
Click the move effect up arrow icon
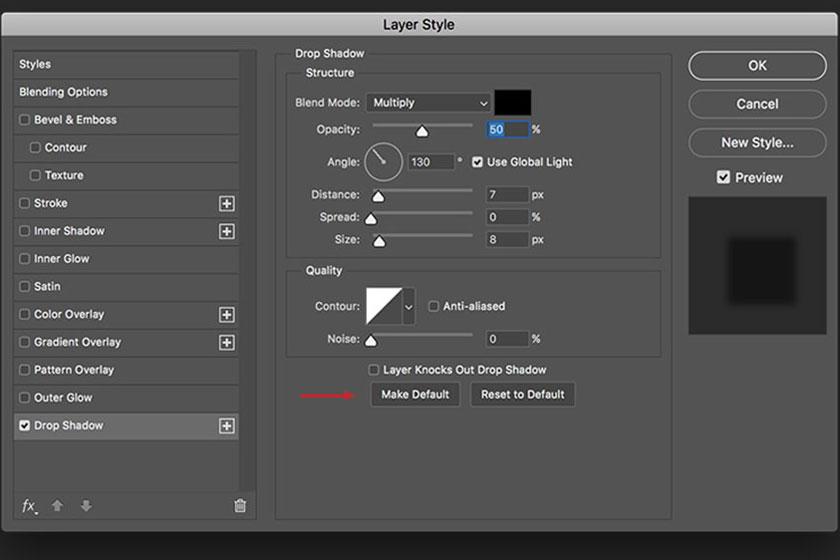pos(57,505)
